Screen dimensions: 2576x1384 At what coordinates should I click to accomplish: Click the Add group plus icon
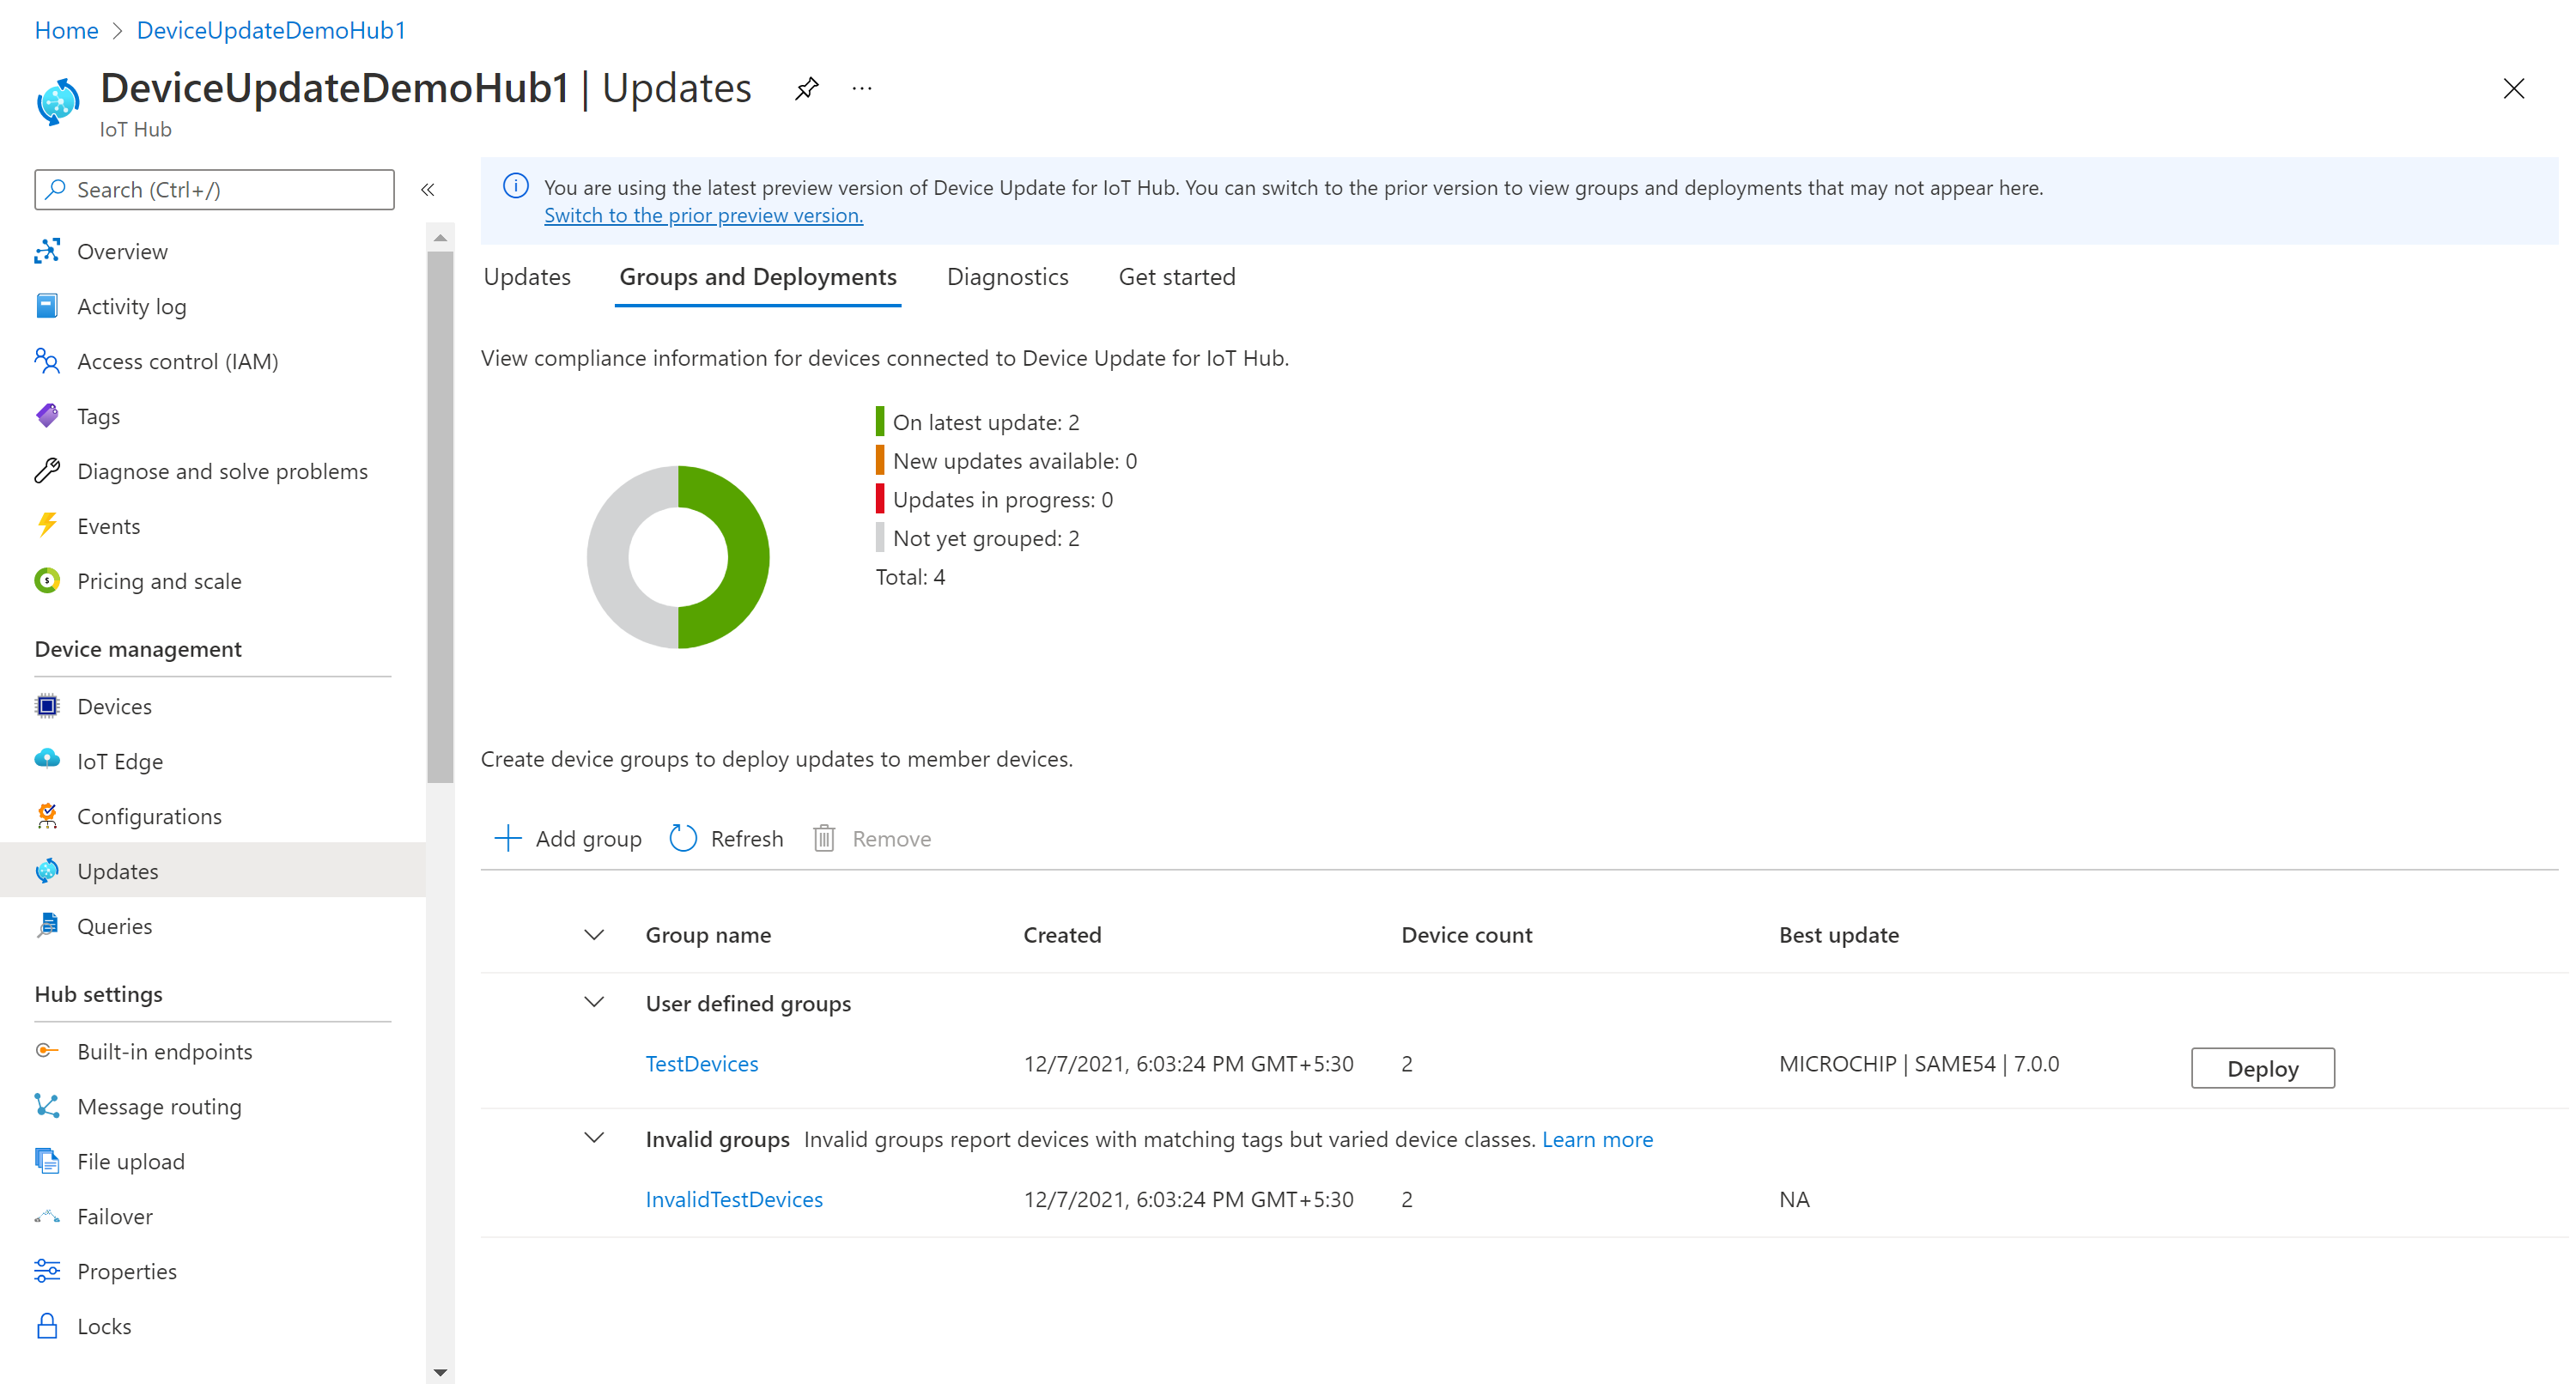508,838
